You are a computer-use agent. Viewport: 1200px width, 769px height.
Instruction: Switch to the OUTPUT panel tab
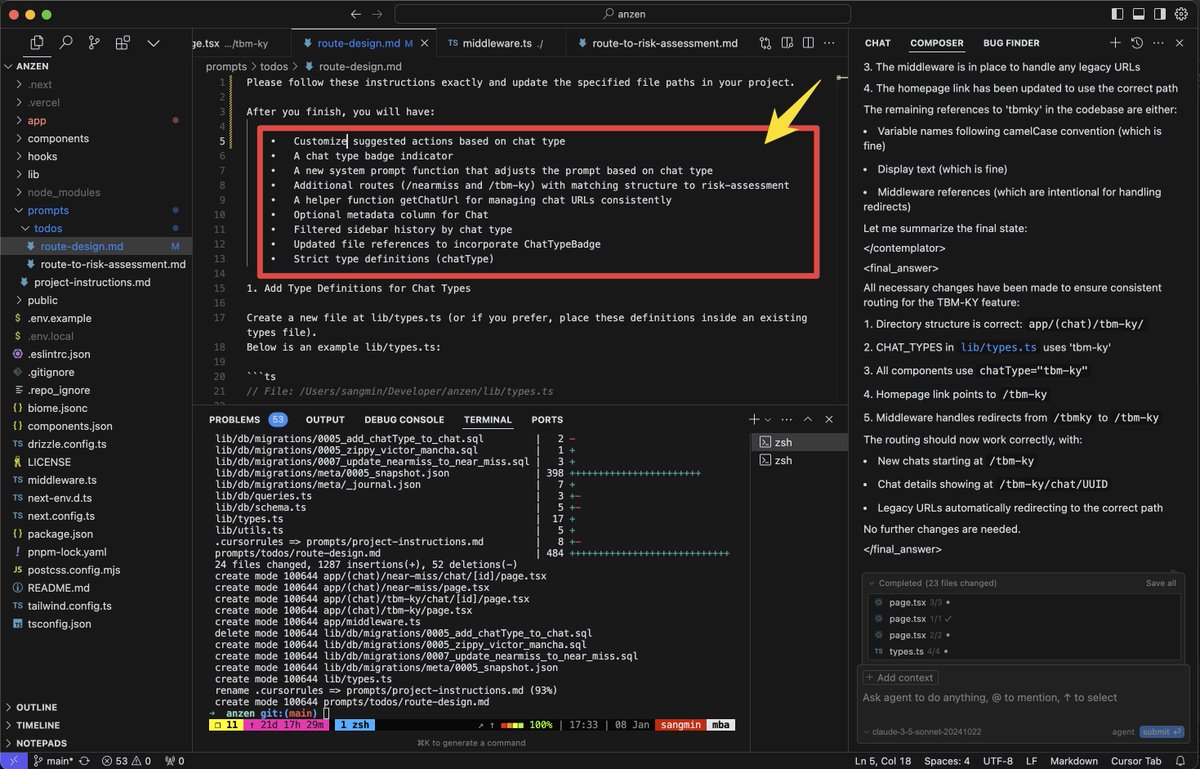click(x=325, y=420)
